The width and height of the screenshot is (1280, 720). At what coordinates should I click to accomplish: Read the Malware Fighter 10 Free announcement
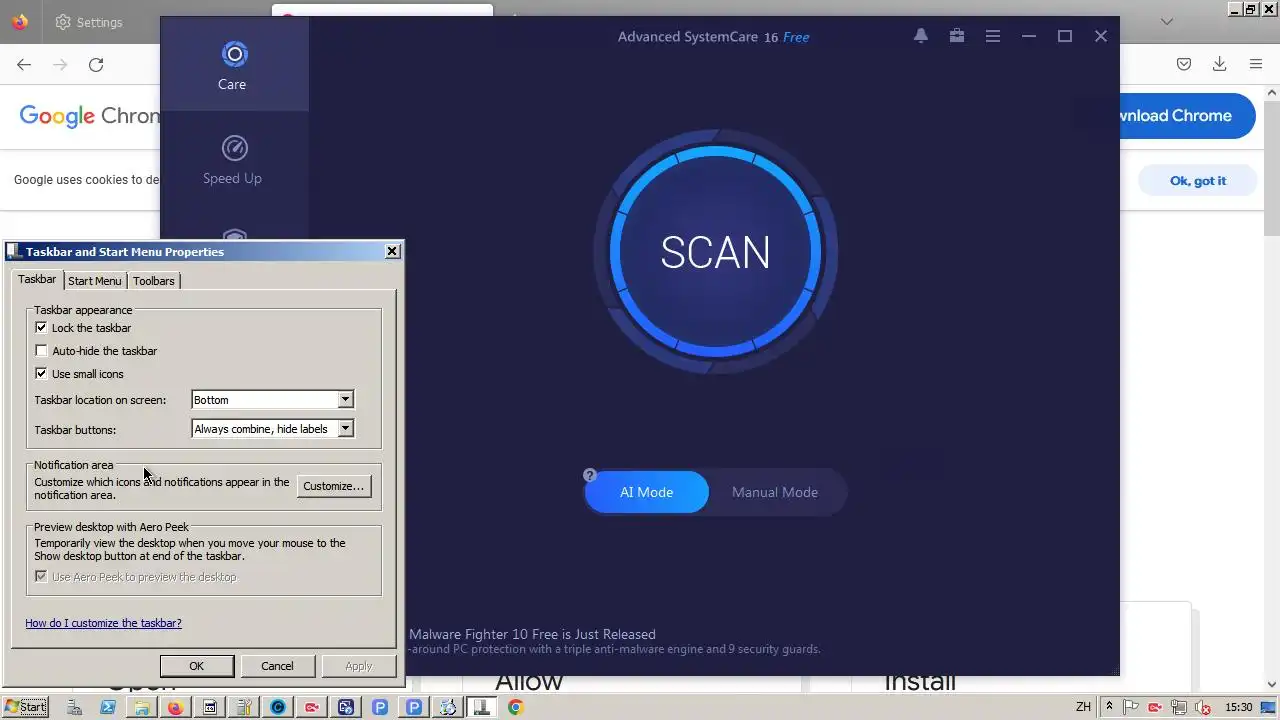click(x=532, y=634)
